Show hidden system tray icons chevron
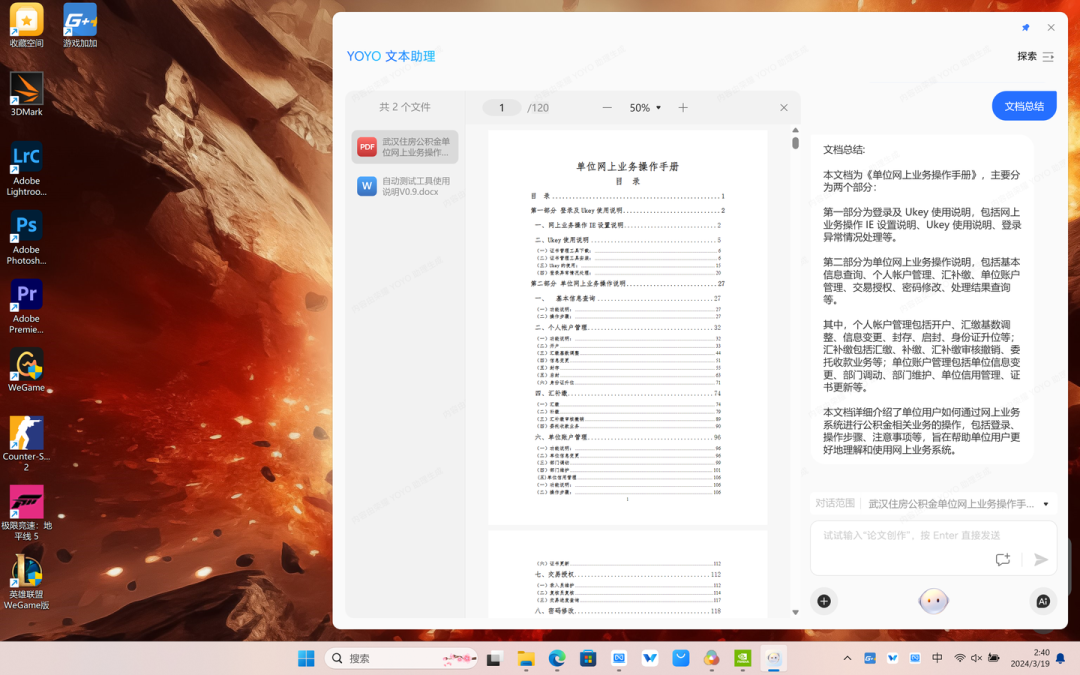Image resolution: width=1080 pixels, height=675 pixels. click(847, 658)
